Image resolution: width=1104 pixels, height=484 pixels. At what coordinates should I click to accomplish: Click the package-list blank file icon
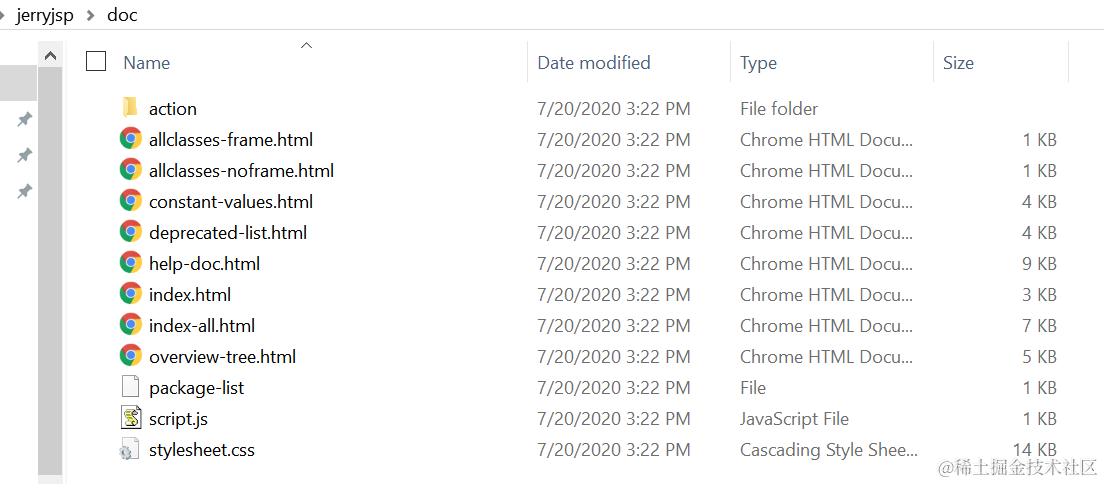click(x=130, y=387)
